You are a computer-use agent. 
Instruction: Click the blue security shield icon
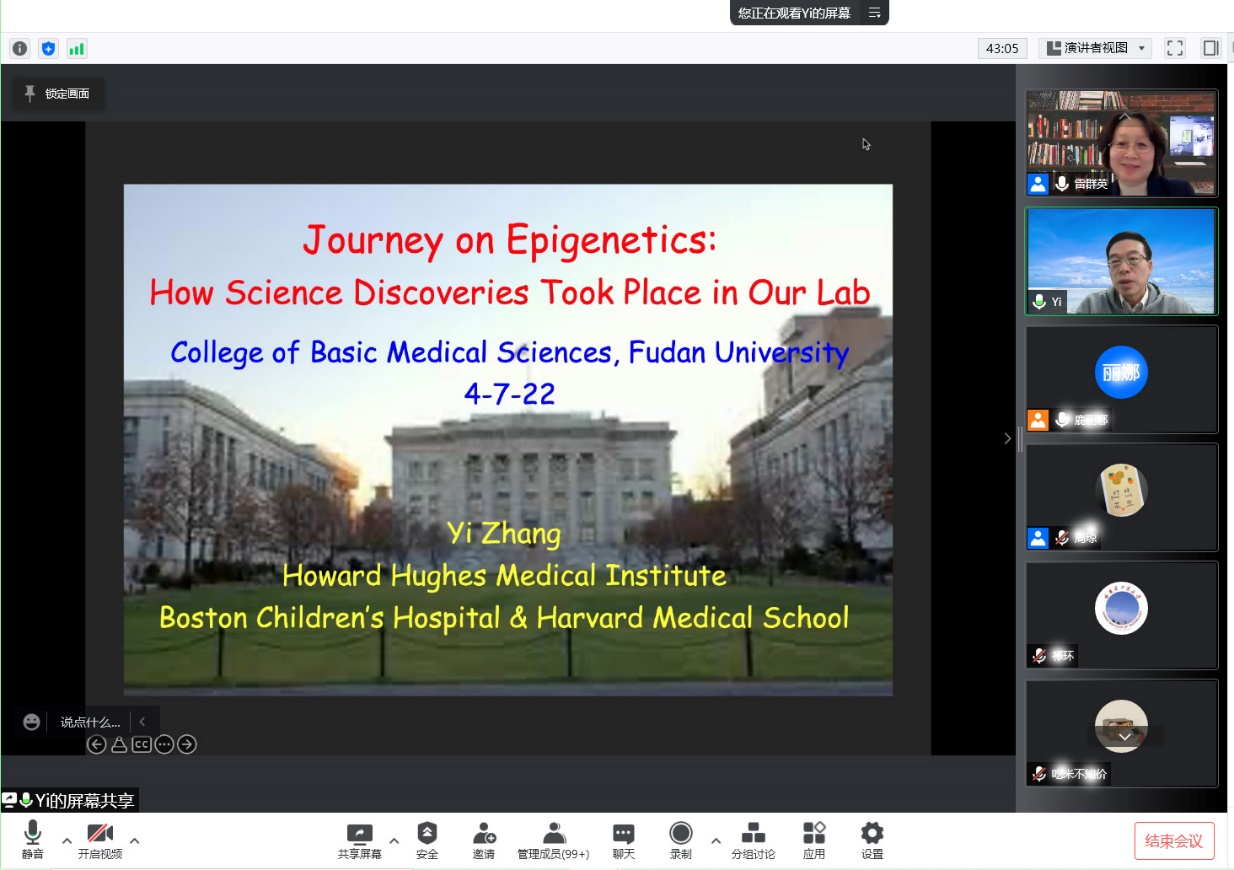coord(48,48)
